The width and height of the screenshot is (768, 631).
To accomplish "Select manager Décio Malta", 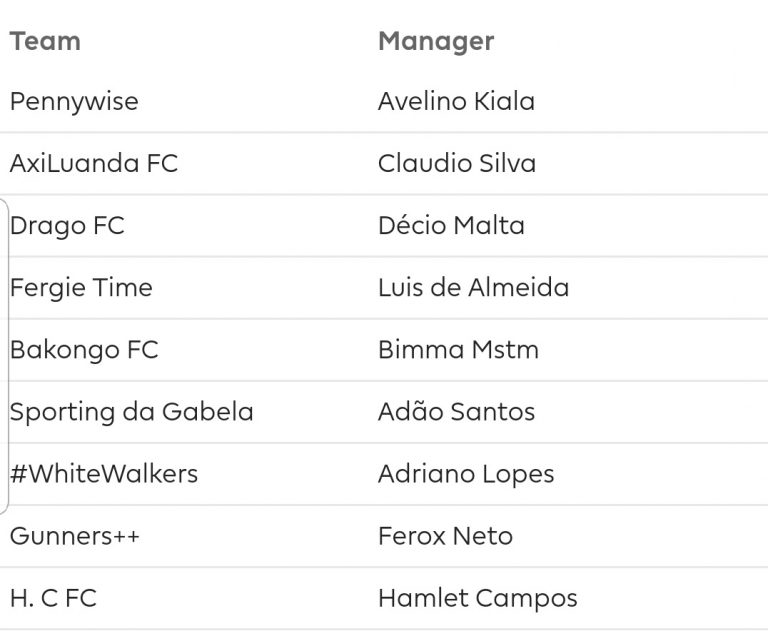I will 451,225.
